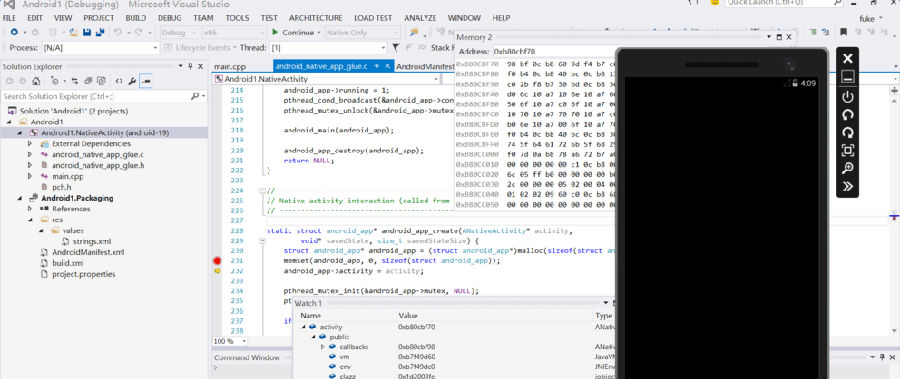
Task: Collapse the res folder node
Action: [x=30, y=220]
